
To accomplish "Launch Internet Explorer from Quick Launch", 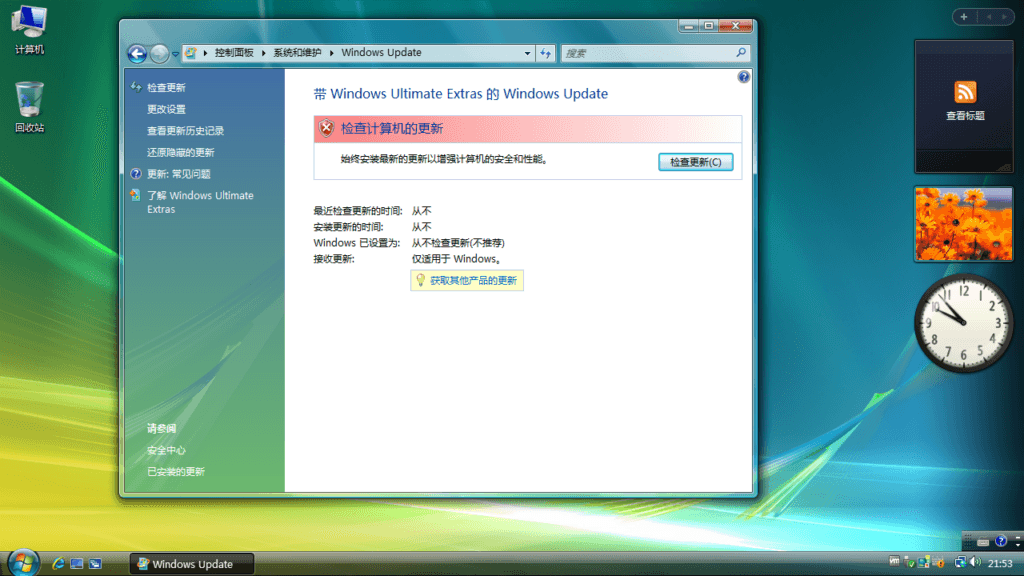I will pyautogui.click(x=58, y=563).
